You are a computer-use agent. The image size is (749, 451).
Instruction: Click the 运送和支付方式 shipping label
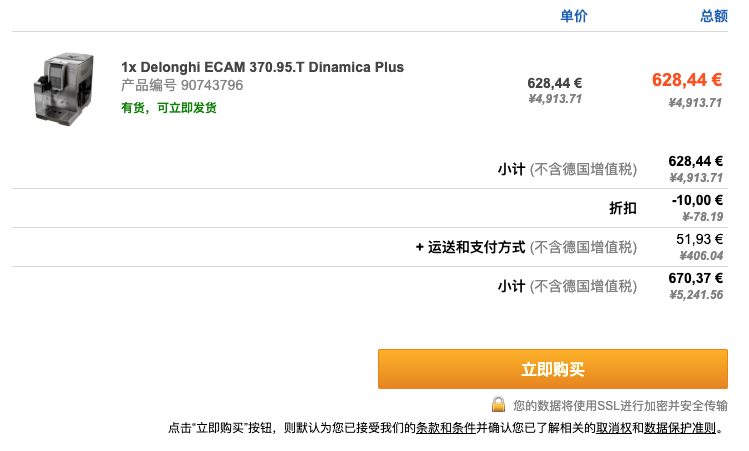point(476,247)
